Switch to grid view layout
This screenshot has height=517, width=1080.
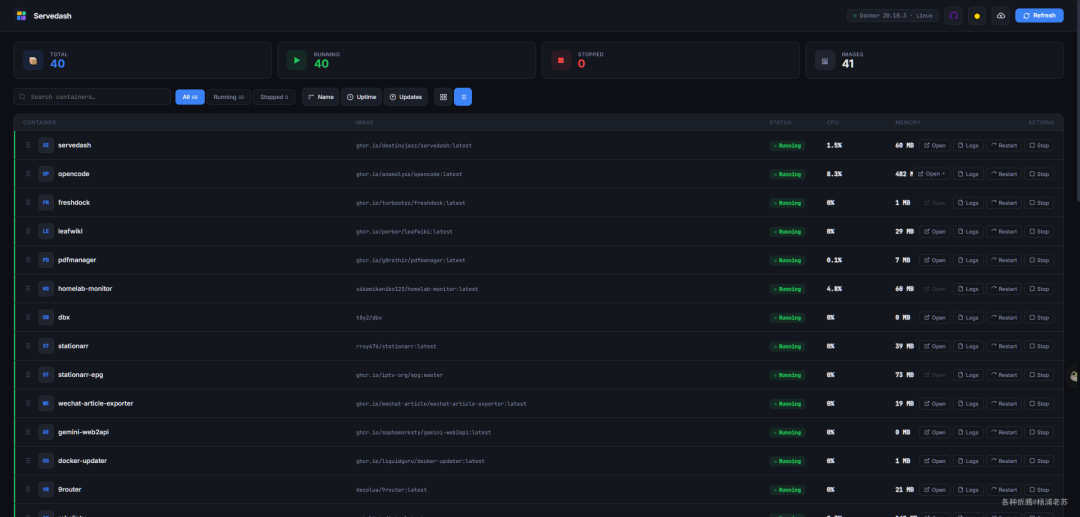coord(443,97)
